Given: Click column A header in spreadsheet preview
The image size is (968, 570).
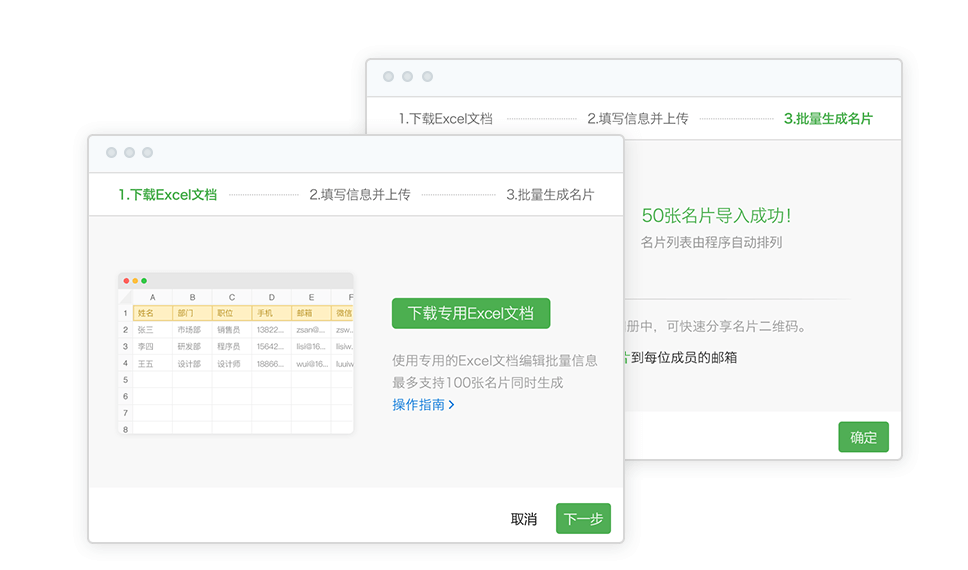Looking at the screenshot, I should 152,297.
